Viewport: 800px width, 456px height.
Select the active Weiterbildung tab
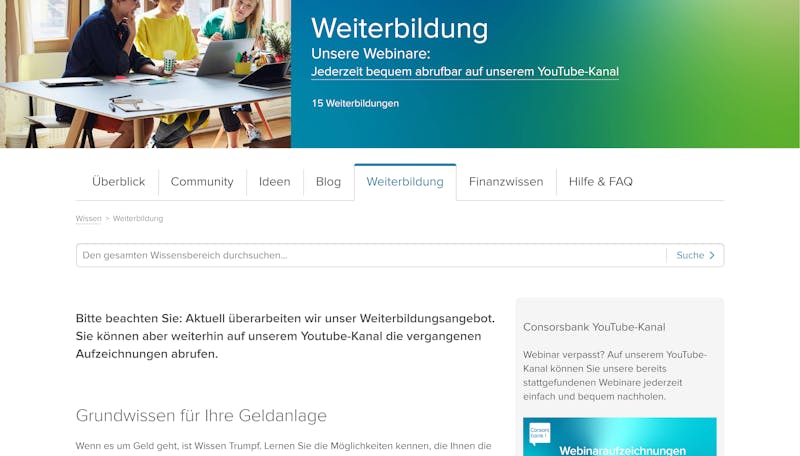pos(405,182)
